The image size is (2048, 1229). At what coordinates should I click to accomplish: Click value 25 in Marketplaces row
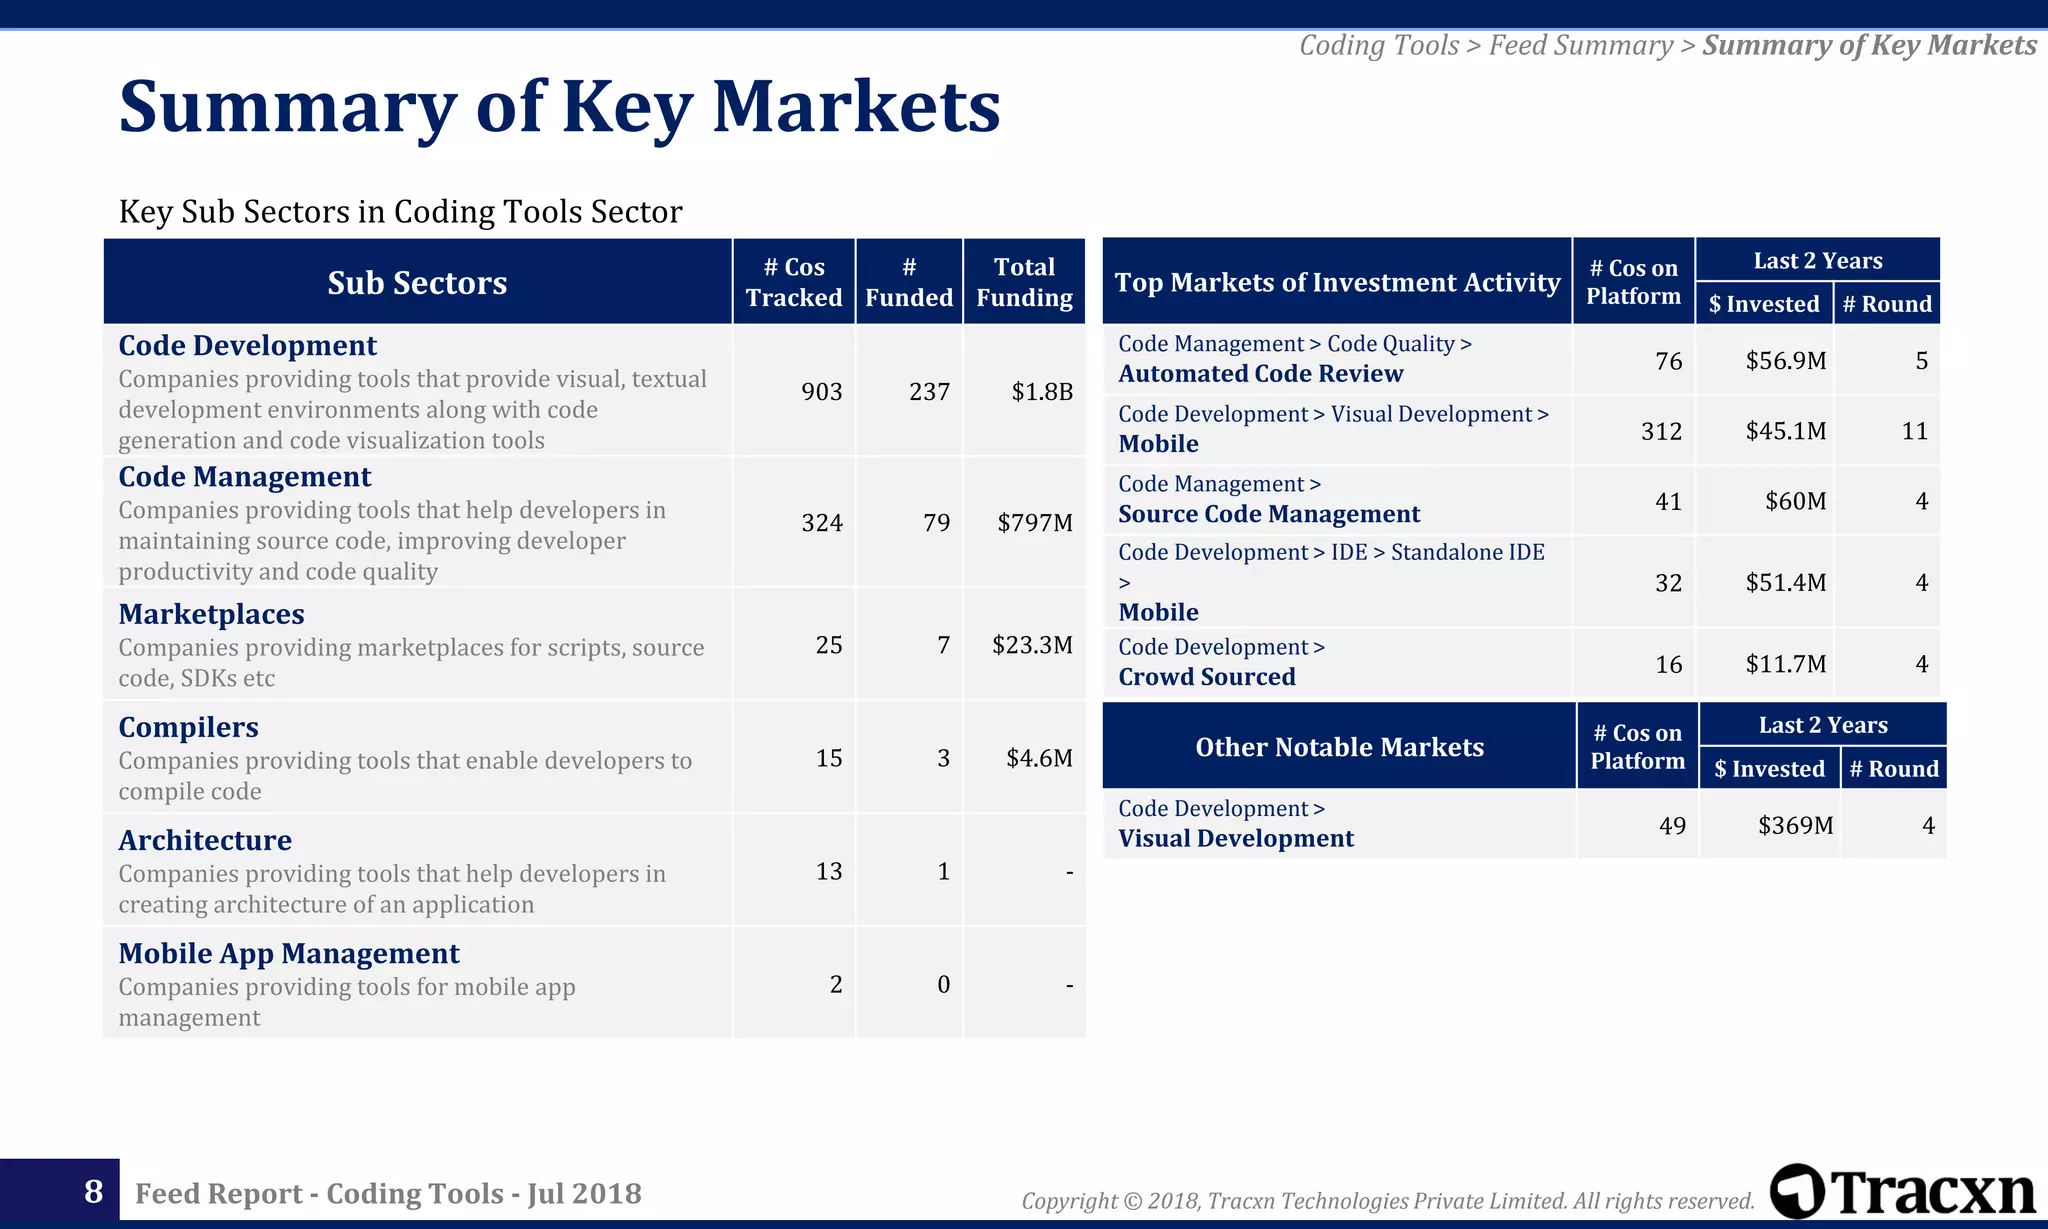829,645
